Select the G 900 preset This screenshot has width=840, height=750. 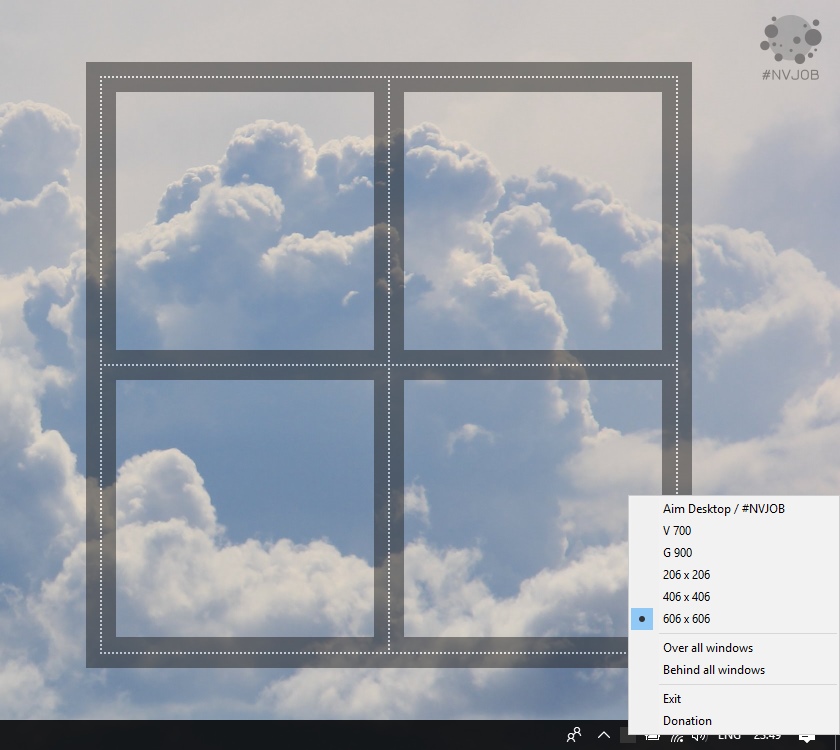(x=733, y=553)
